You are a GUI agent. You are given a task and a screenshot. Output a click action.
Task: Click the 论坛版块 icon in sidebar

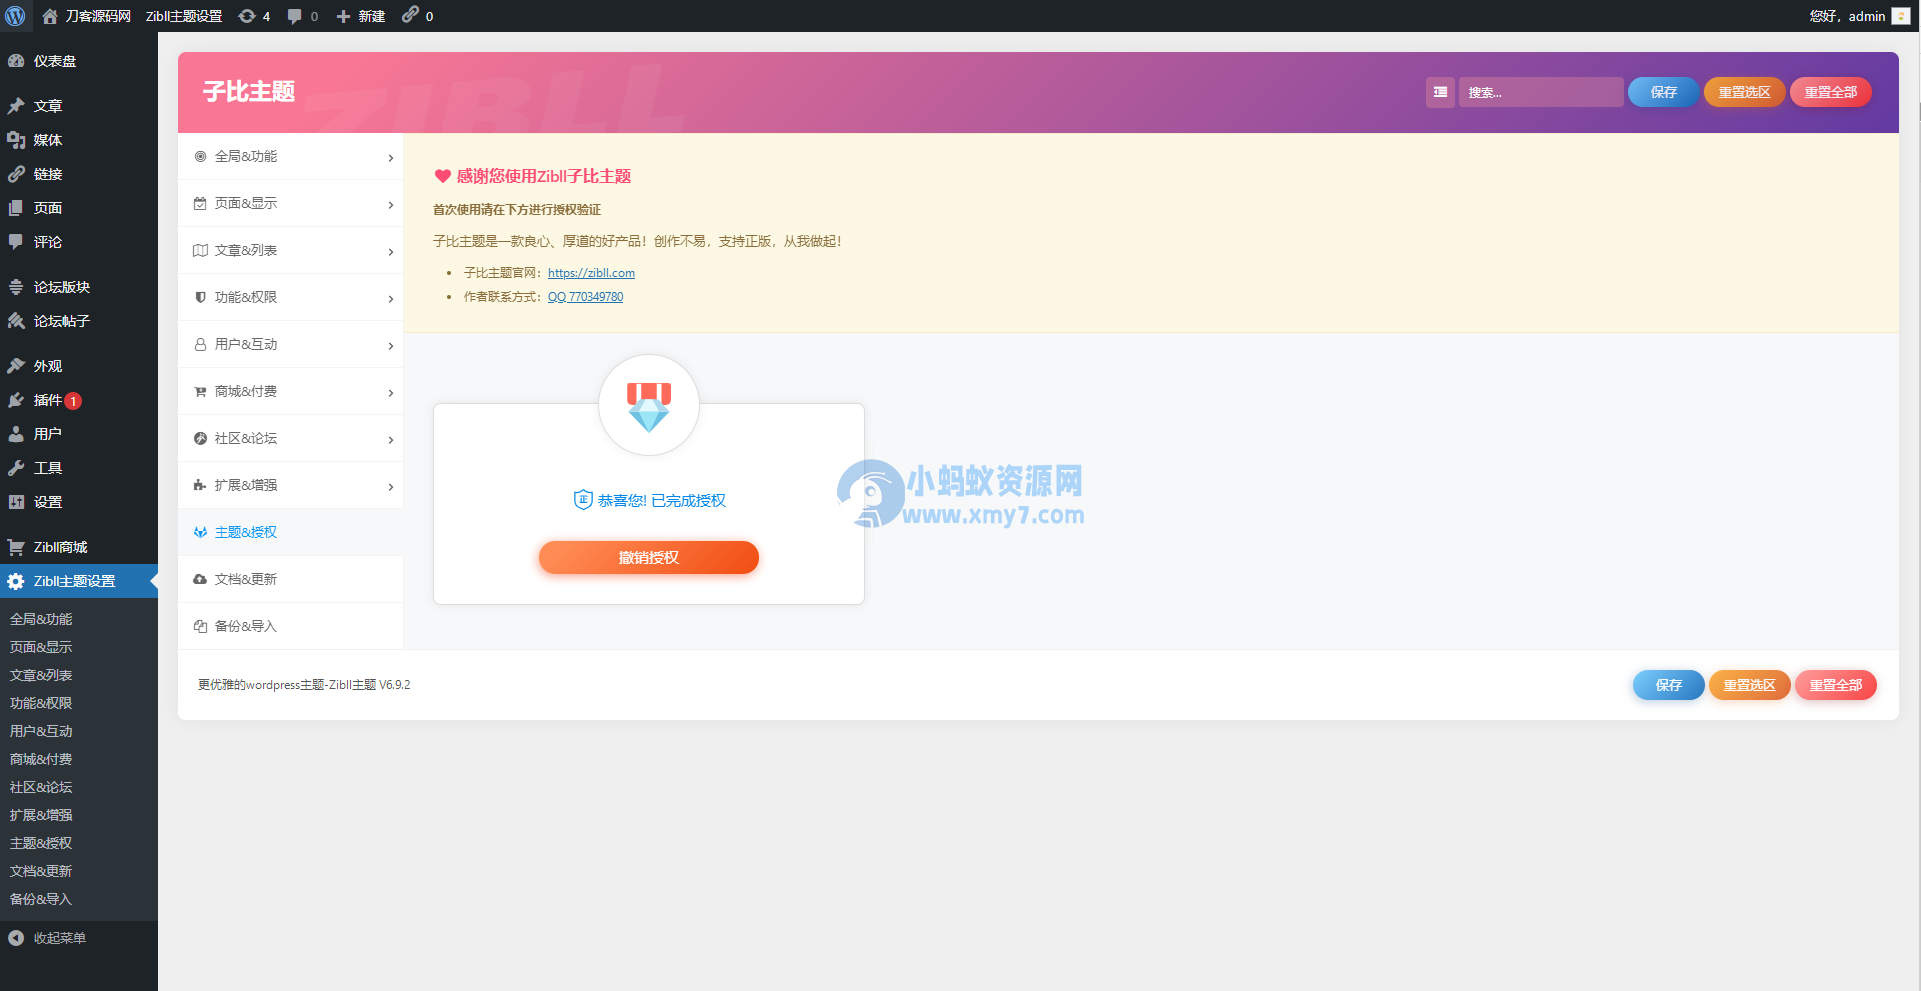click(x=16, y=287)
